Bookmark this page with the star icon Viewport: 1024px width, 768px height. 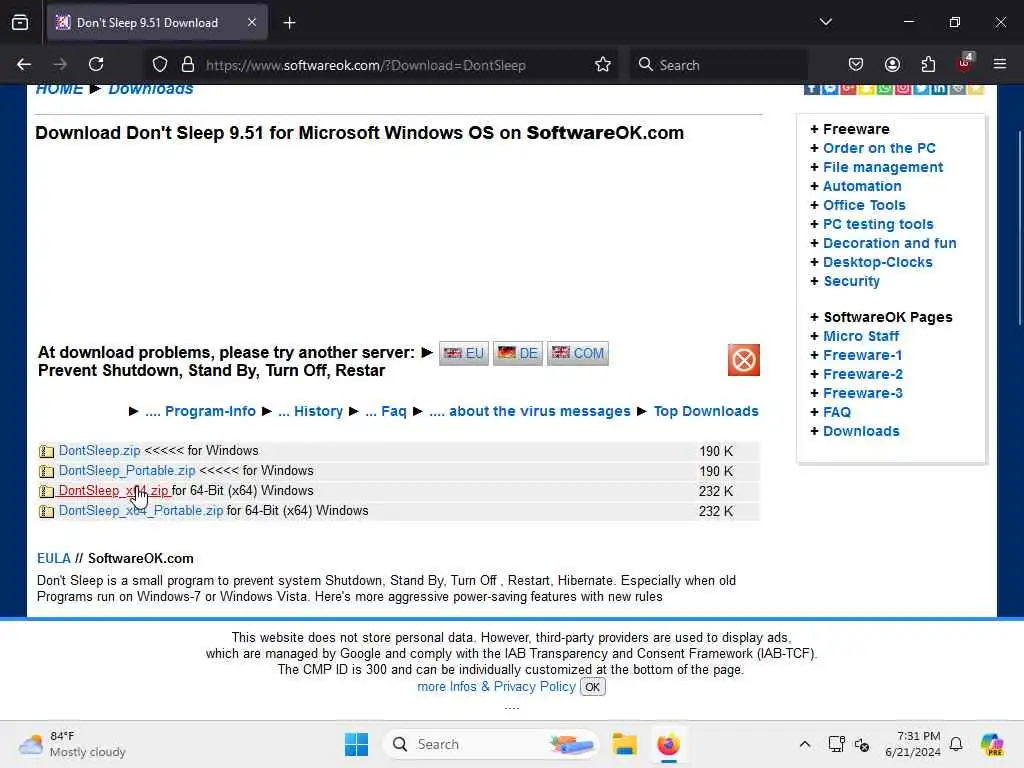603,65
